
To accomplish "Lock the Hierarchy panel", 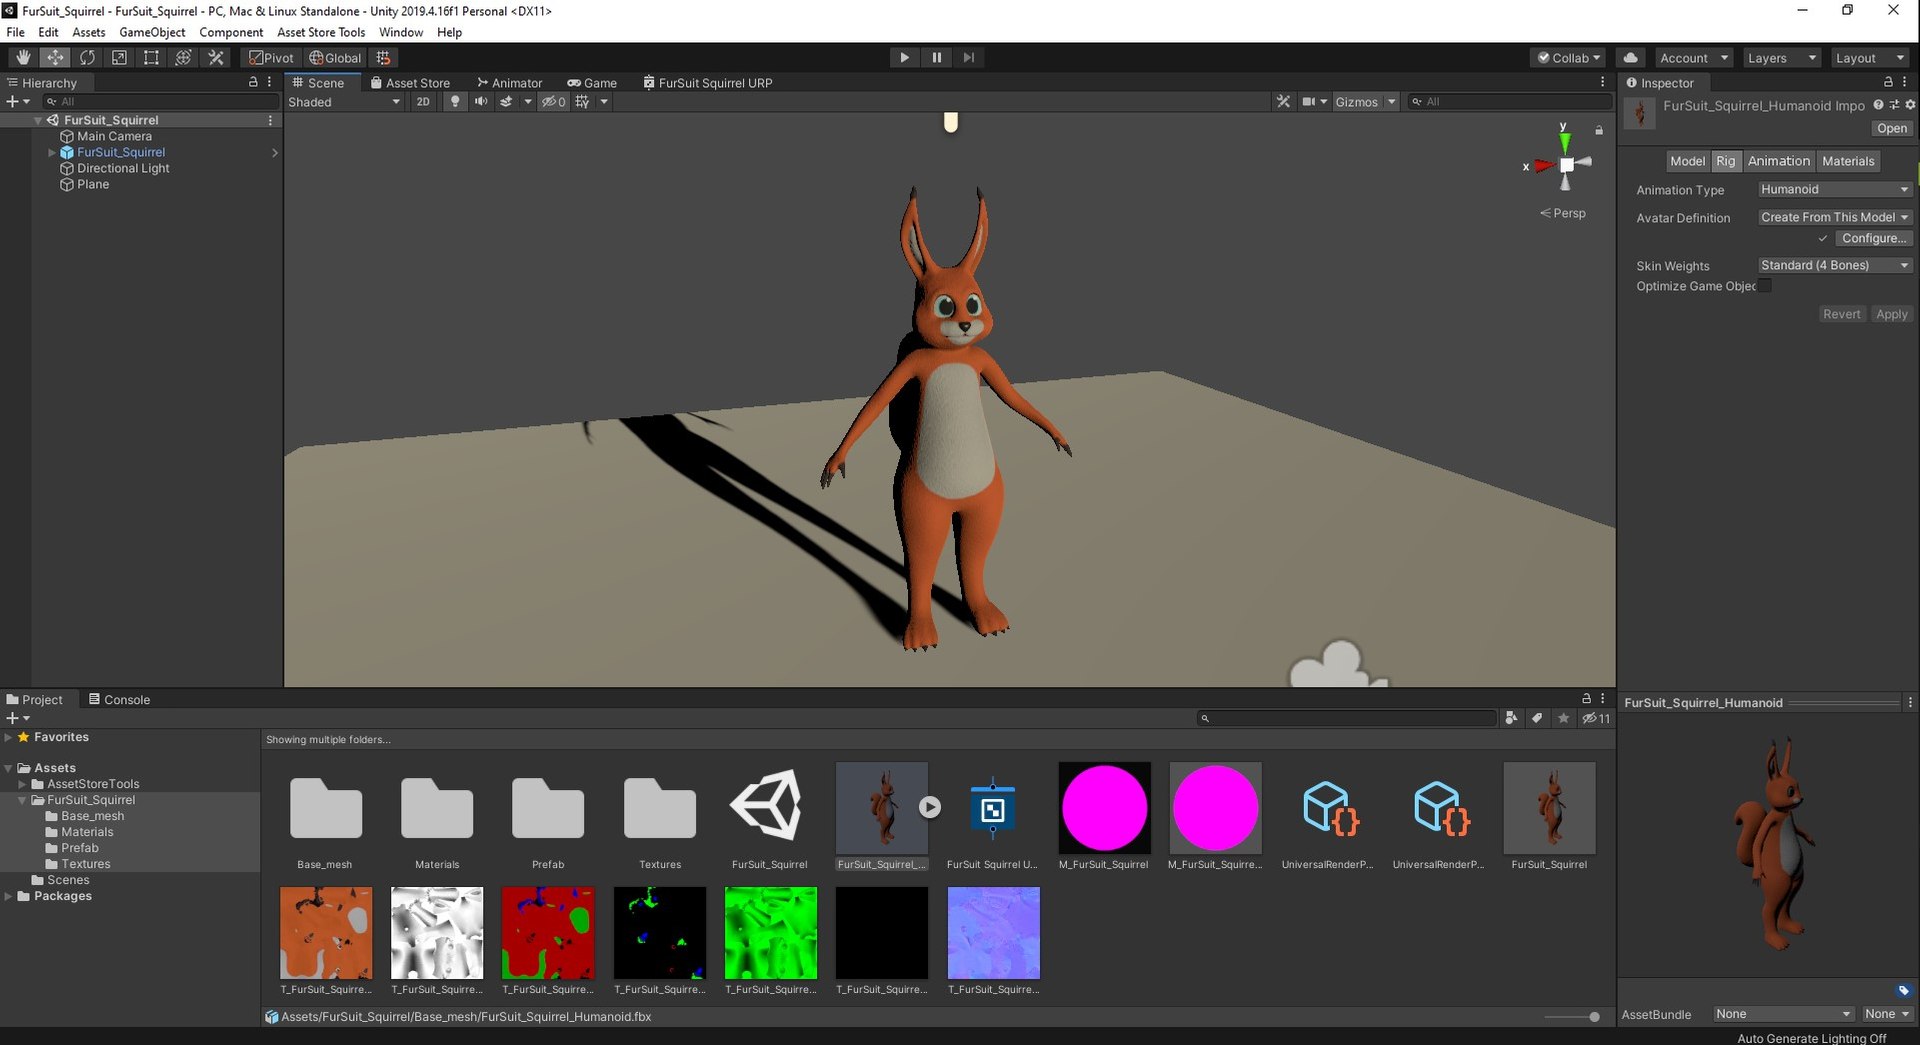I will tap(253, 82).
